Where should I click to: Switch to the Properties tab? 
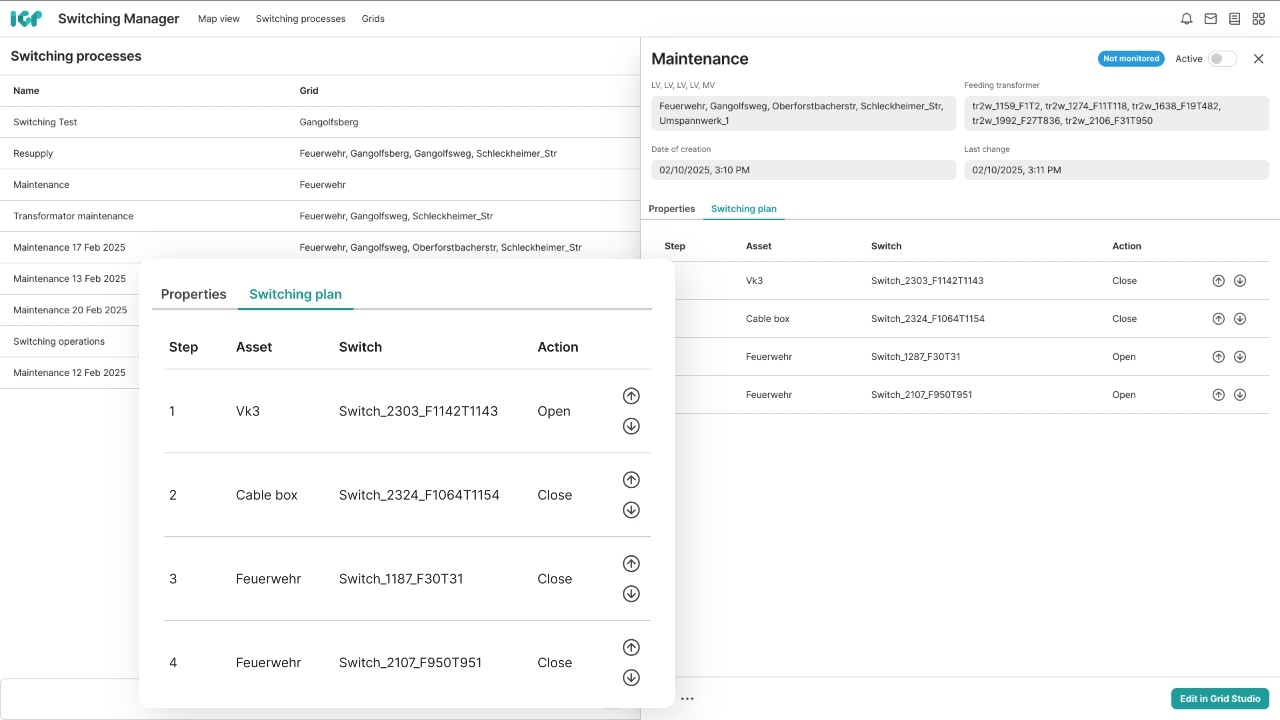193,294
